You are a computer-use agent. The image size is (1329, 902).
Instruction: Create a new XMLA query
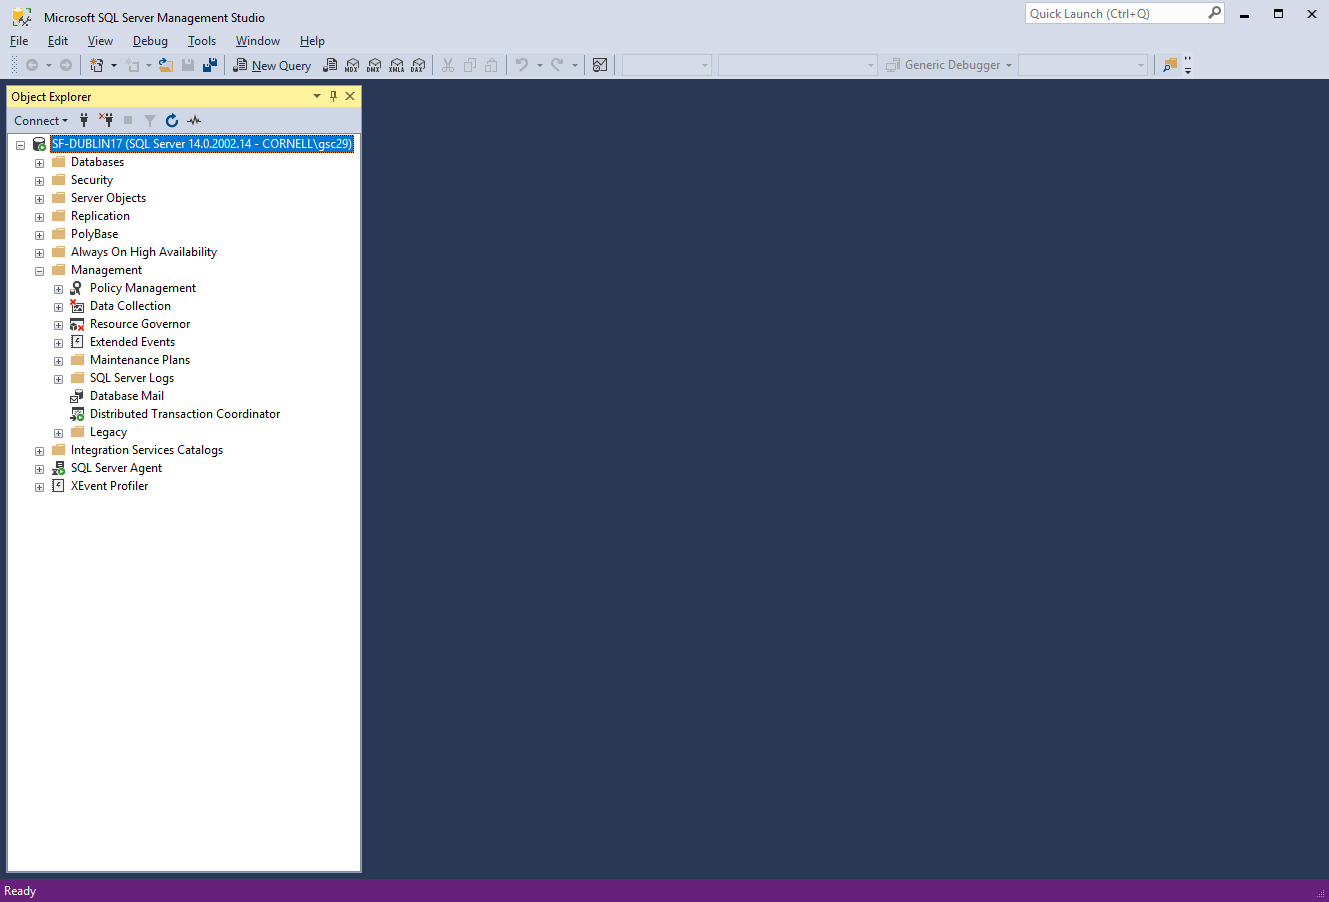[396, 65]
